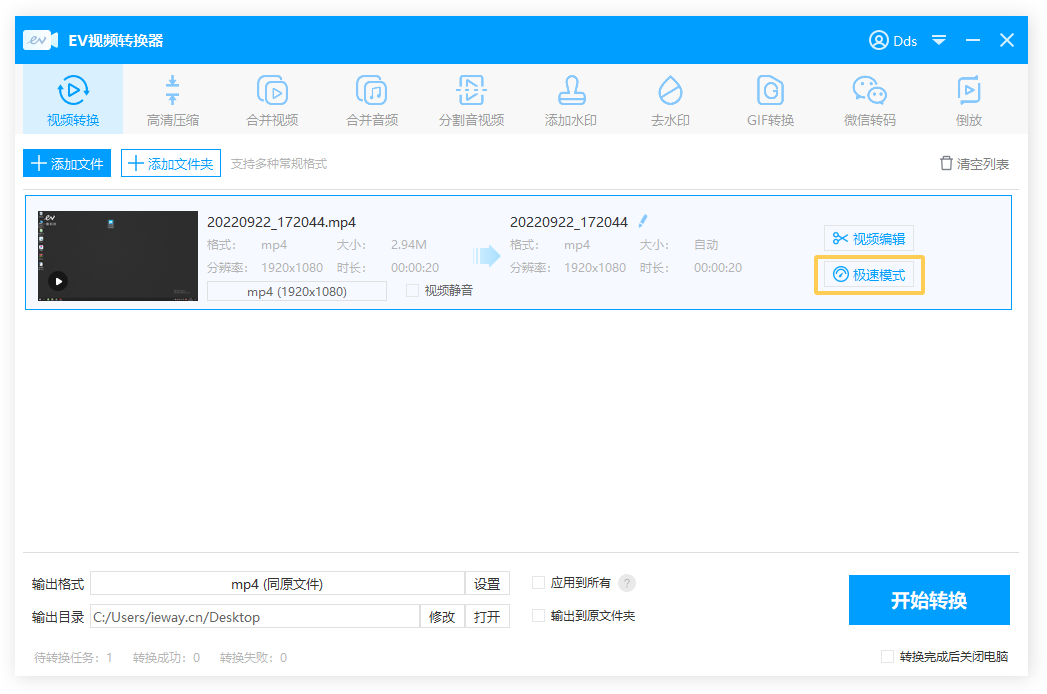Open the 去水印 remove watermark tool

click(670, 100)
